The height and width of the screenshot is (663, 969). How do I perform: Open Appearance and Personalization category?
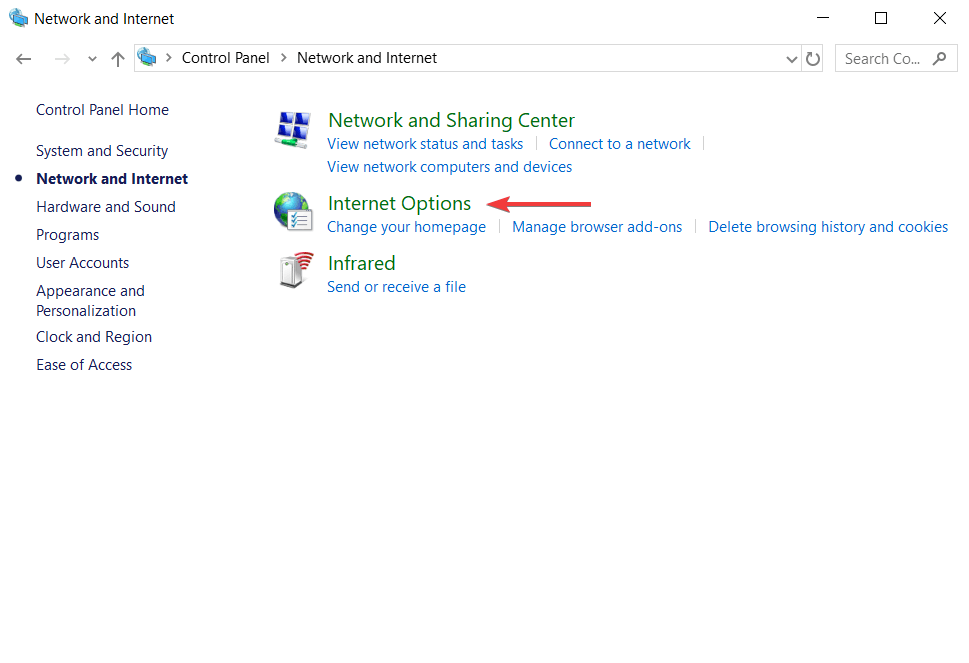[90, 301]
